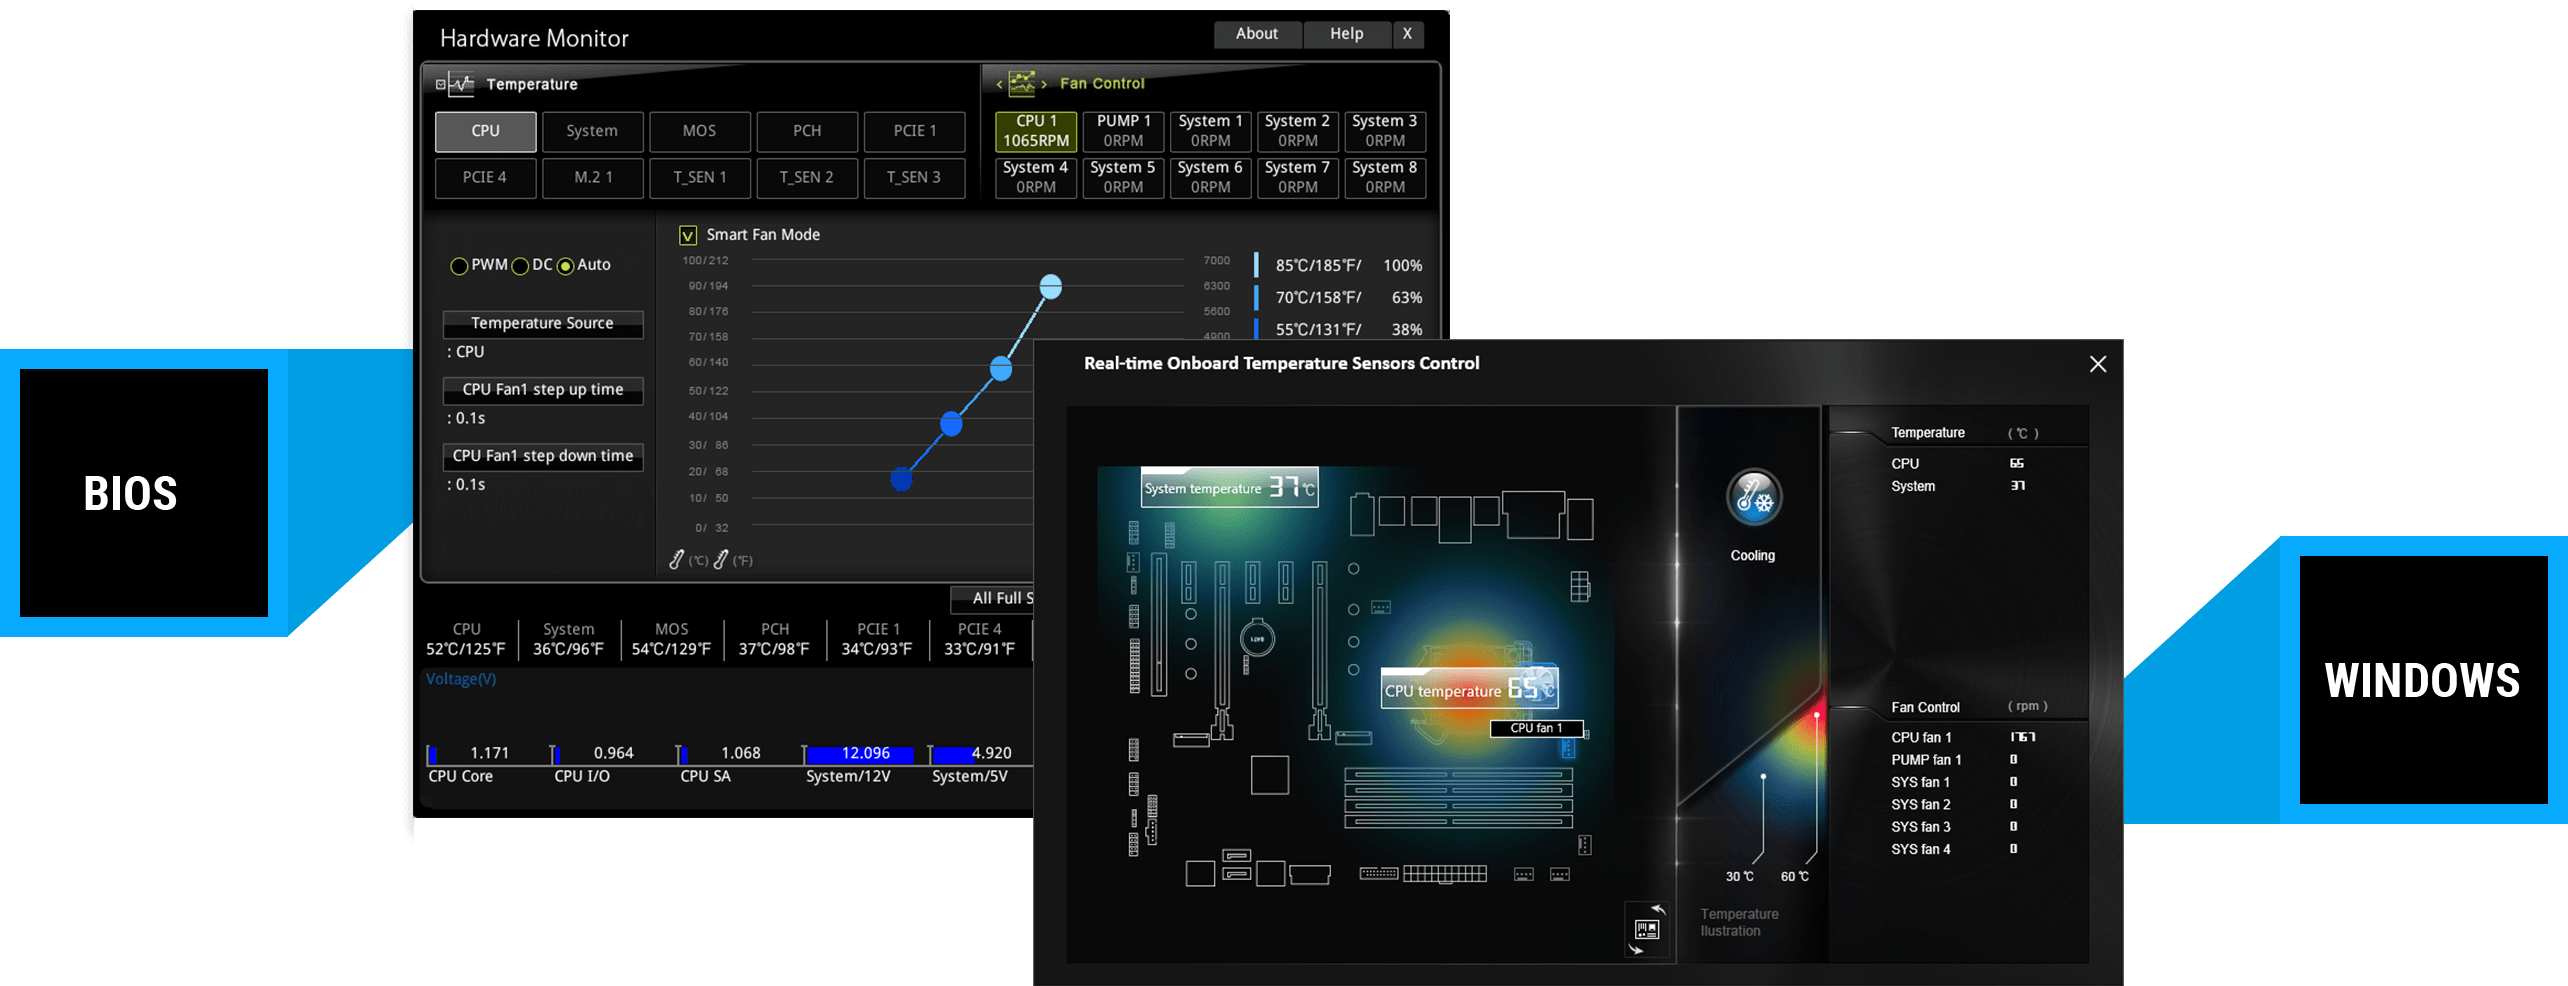Select the T_SEN 2 temperature tab
The width and height of the screenshot is (2568, 986).
[807, 177]
